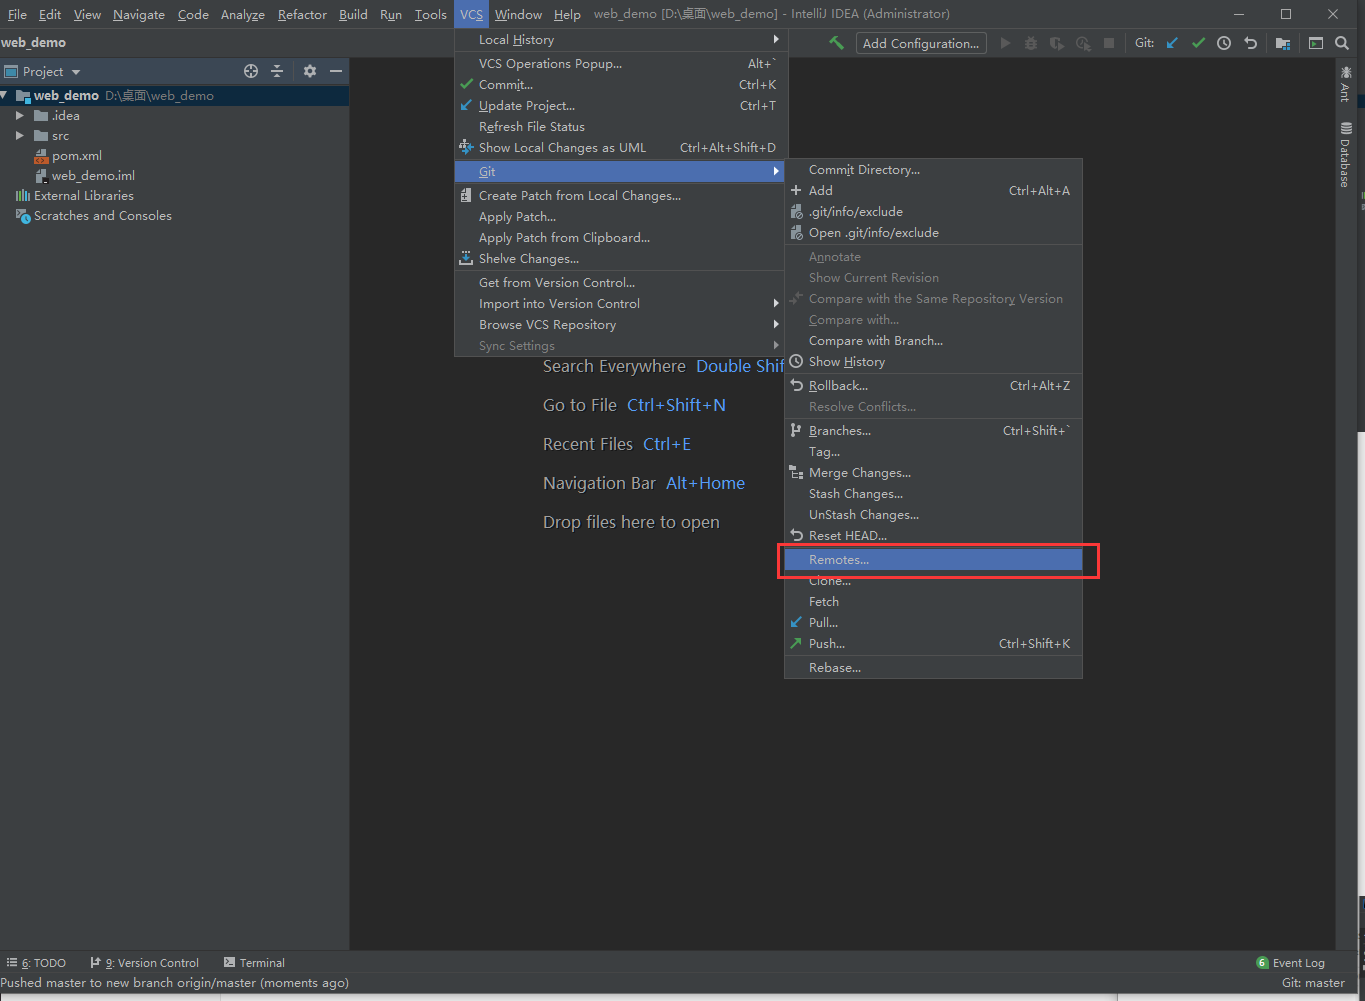
Task: Click the Git commit checkmark toolbar icon
Action: (1198, 43)
